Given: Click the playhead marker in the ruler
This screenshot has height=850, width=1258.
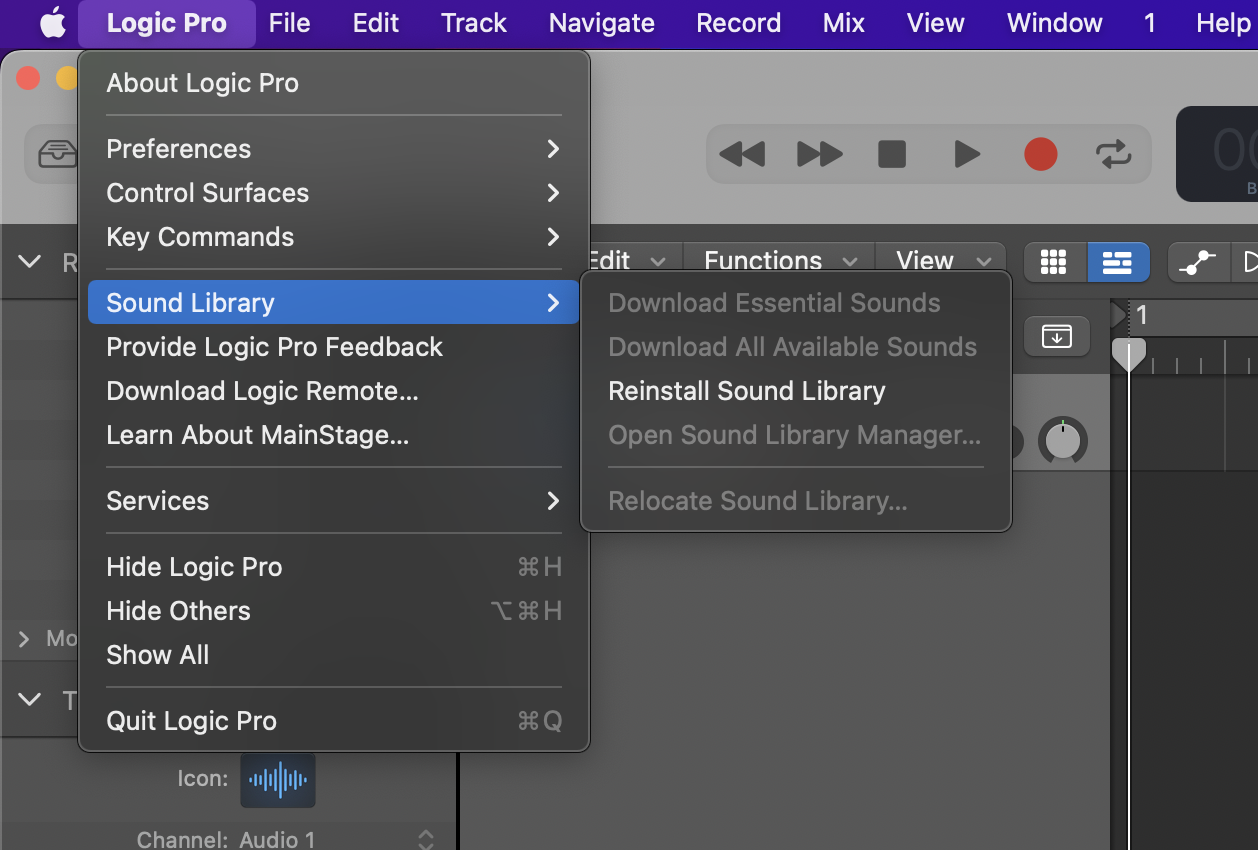Looking at the screenshot, I should click(x=1129, y=354).
